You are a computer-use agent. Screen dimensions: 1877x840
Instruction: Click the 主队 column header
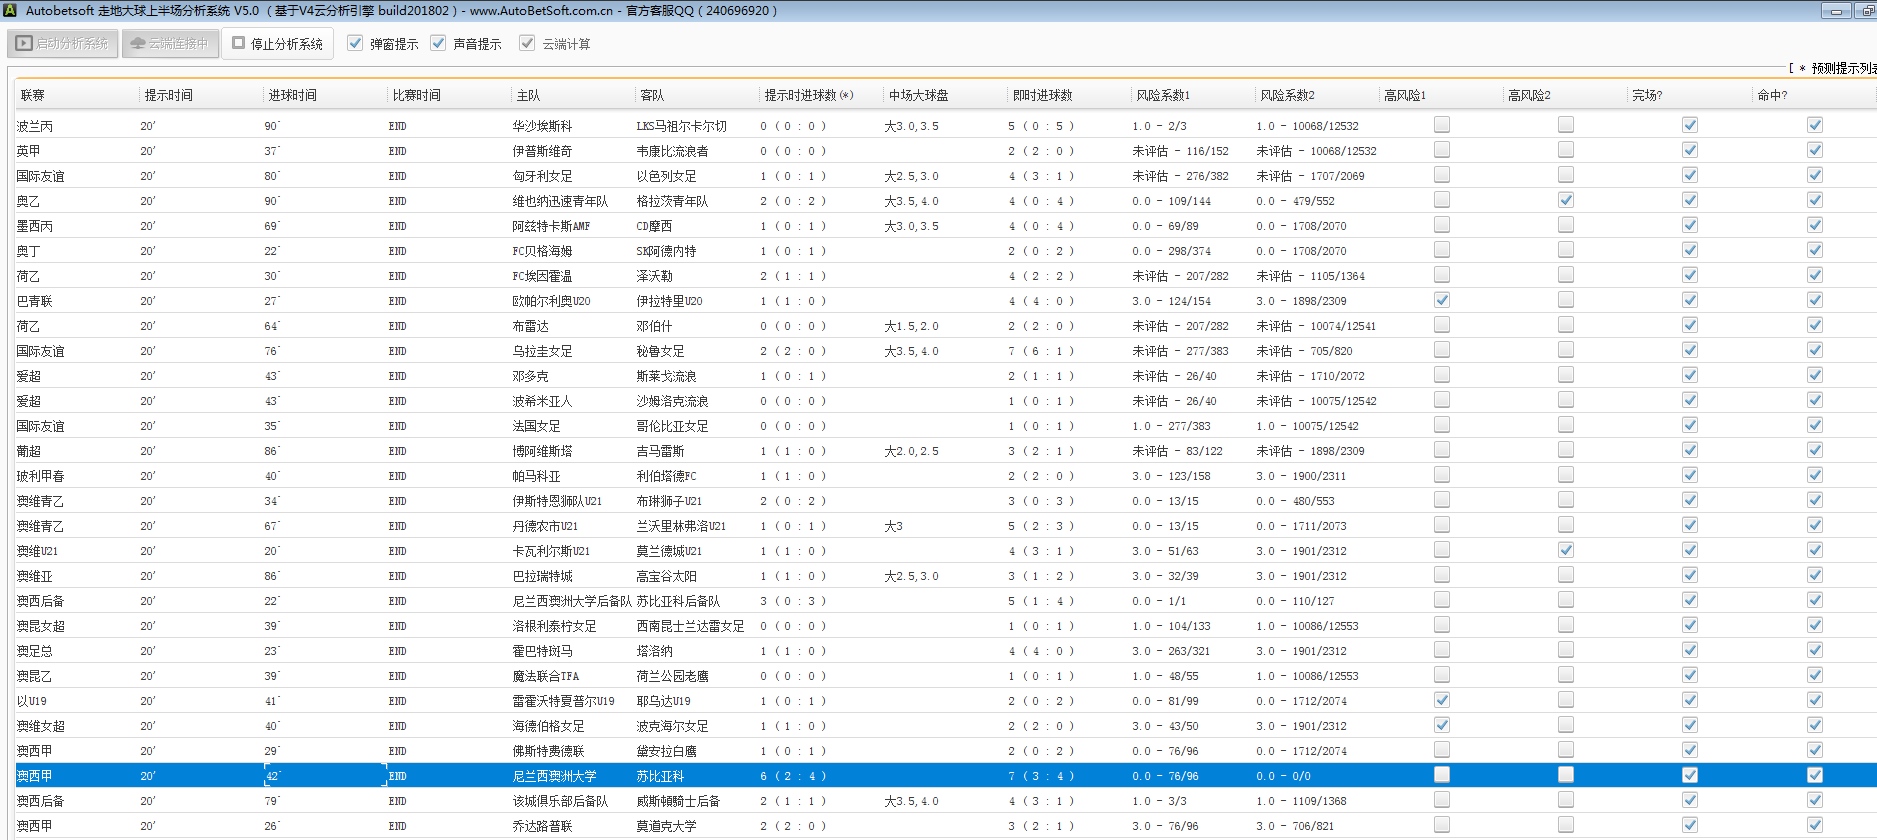click(528, 95)
